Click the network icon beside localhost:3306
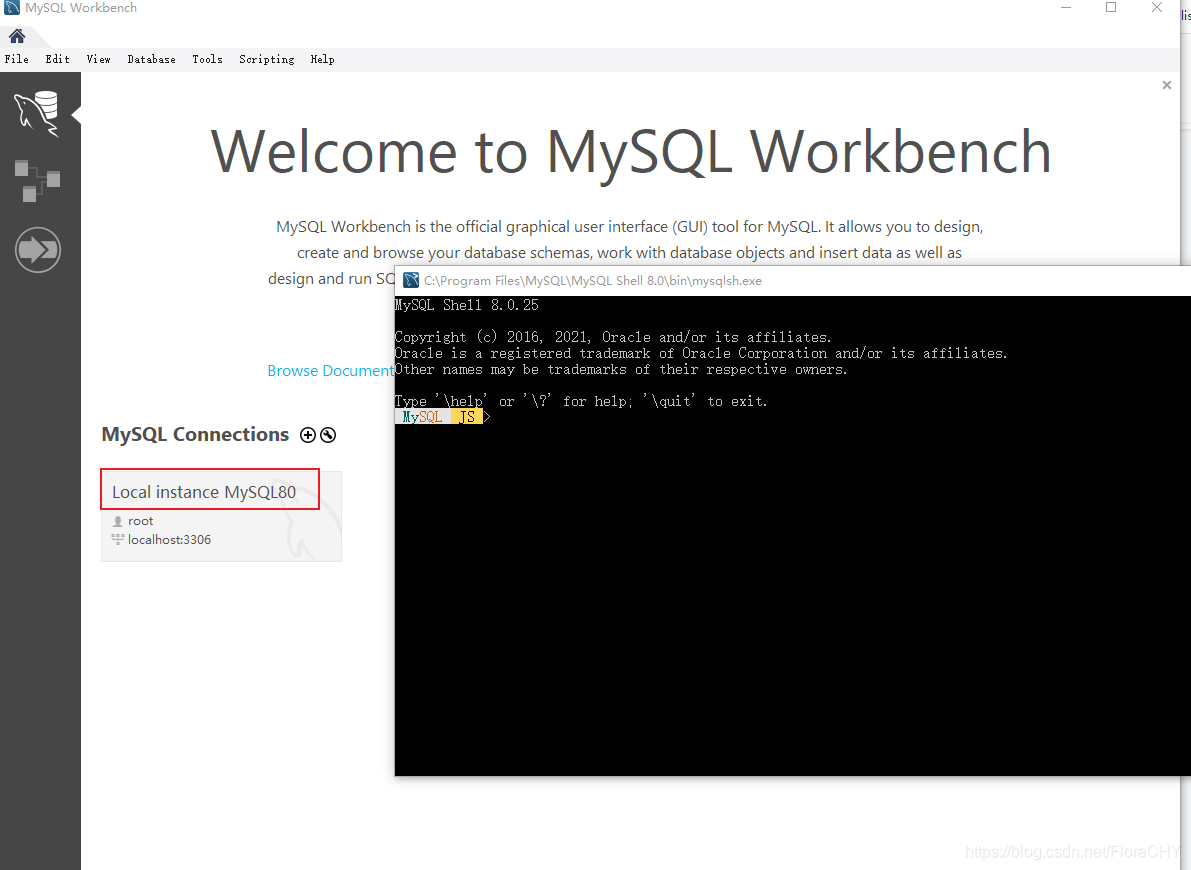1191x870 pixels. pos(117,539)
